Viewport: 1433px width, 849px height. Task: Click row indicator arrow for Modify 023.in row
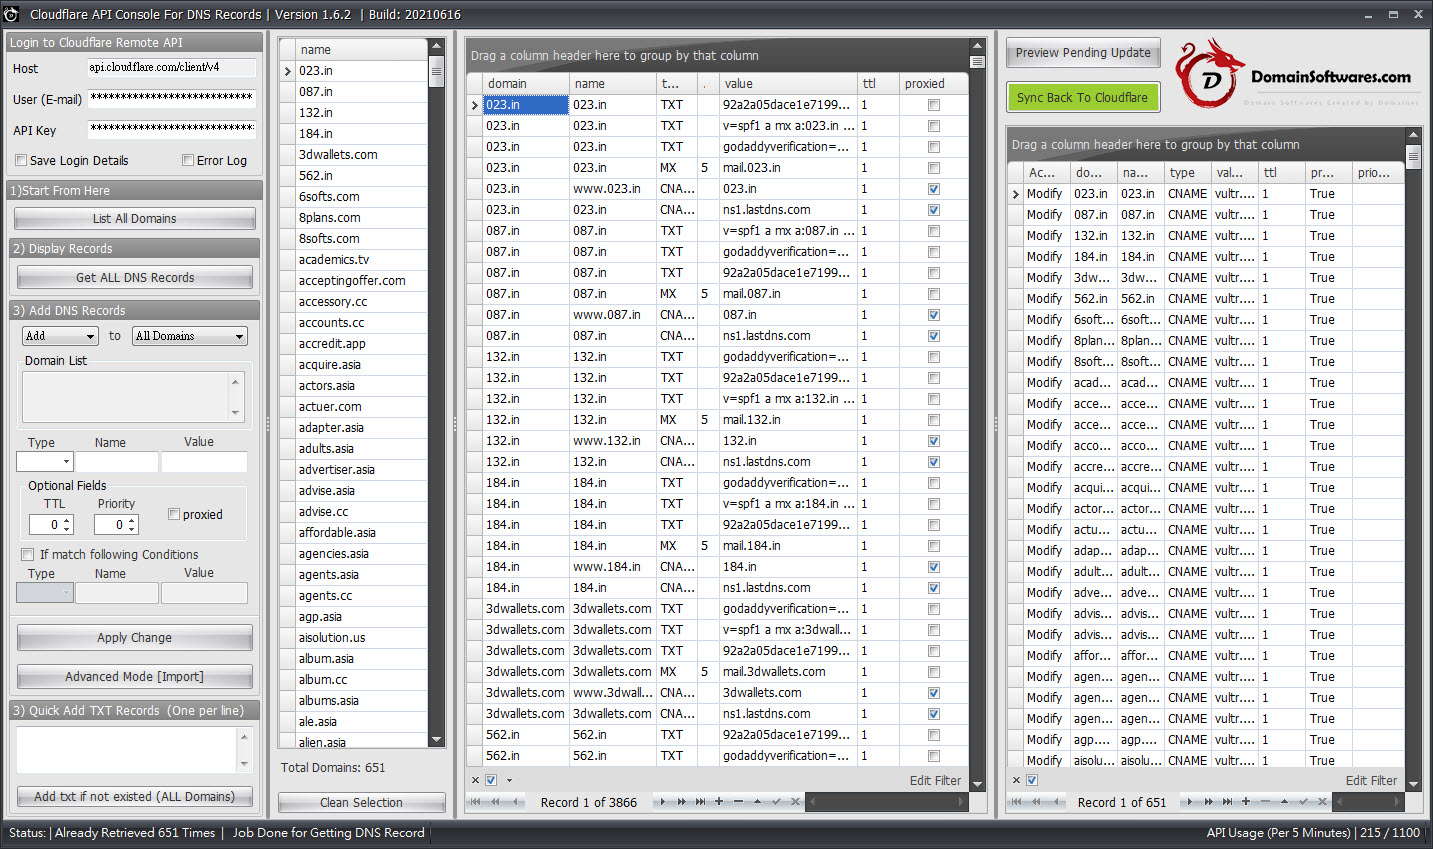pos(1016,194)
